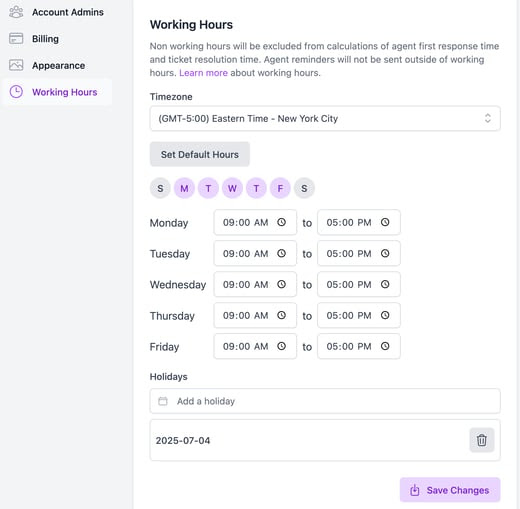Click the Save Changes button

(x=450, y=490)
